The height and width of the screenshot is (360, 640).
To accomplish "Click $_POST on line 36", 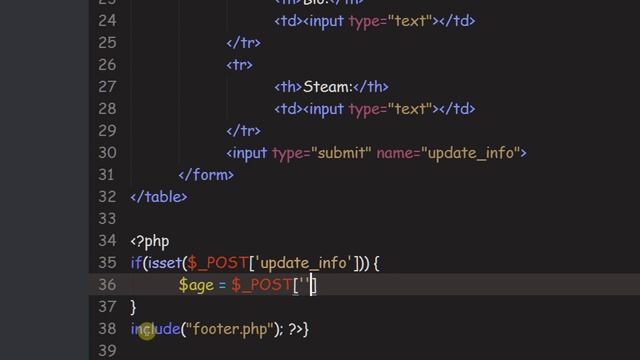I will coord(262,285).
